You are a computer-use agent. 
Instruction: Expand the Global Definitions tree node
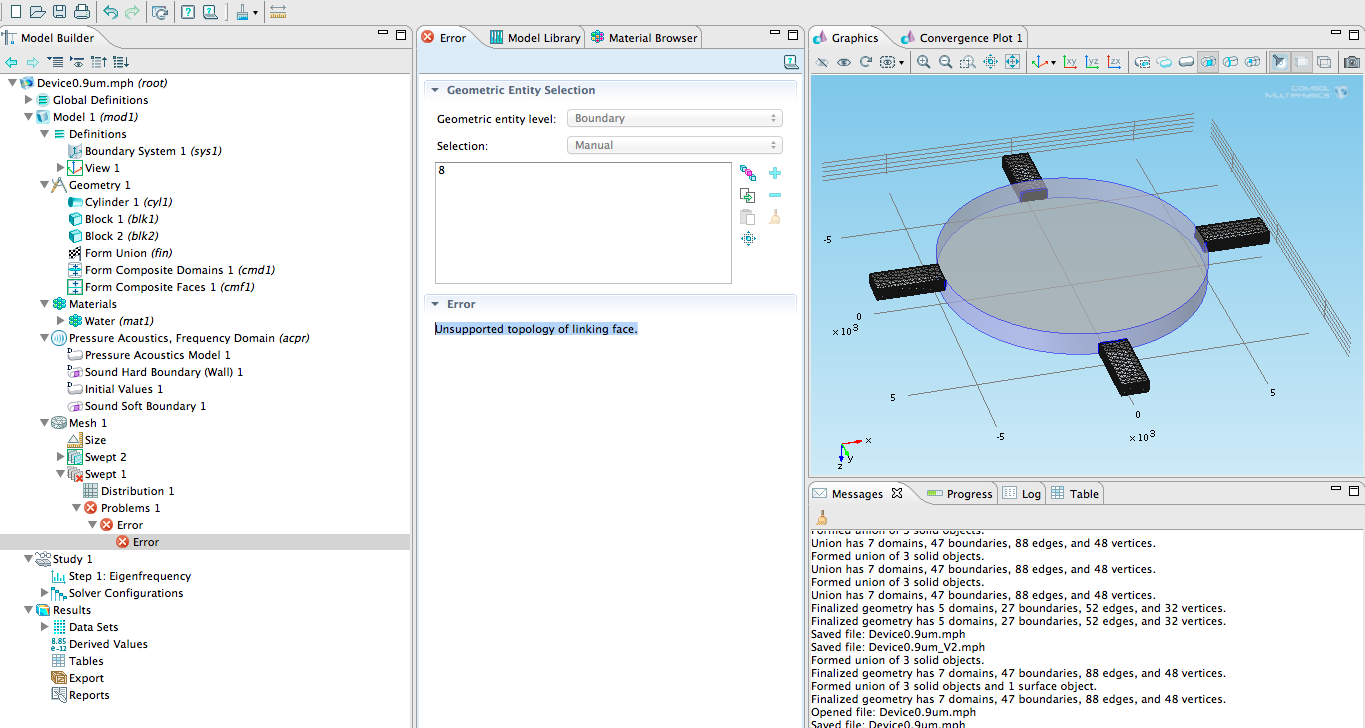point(29,100)
